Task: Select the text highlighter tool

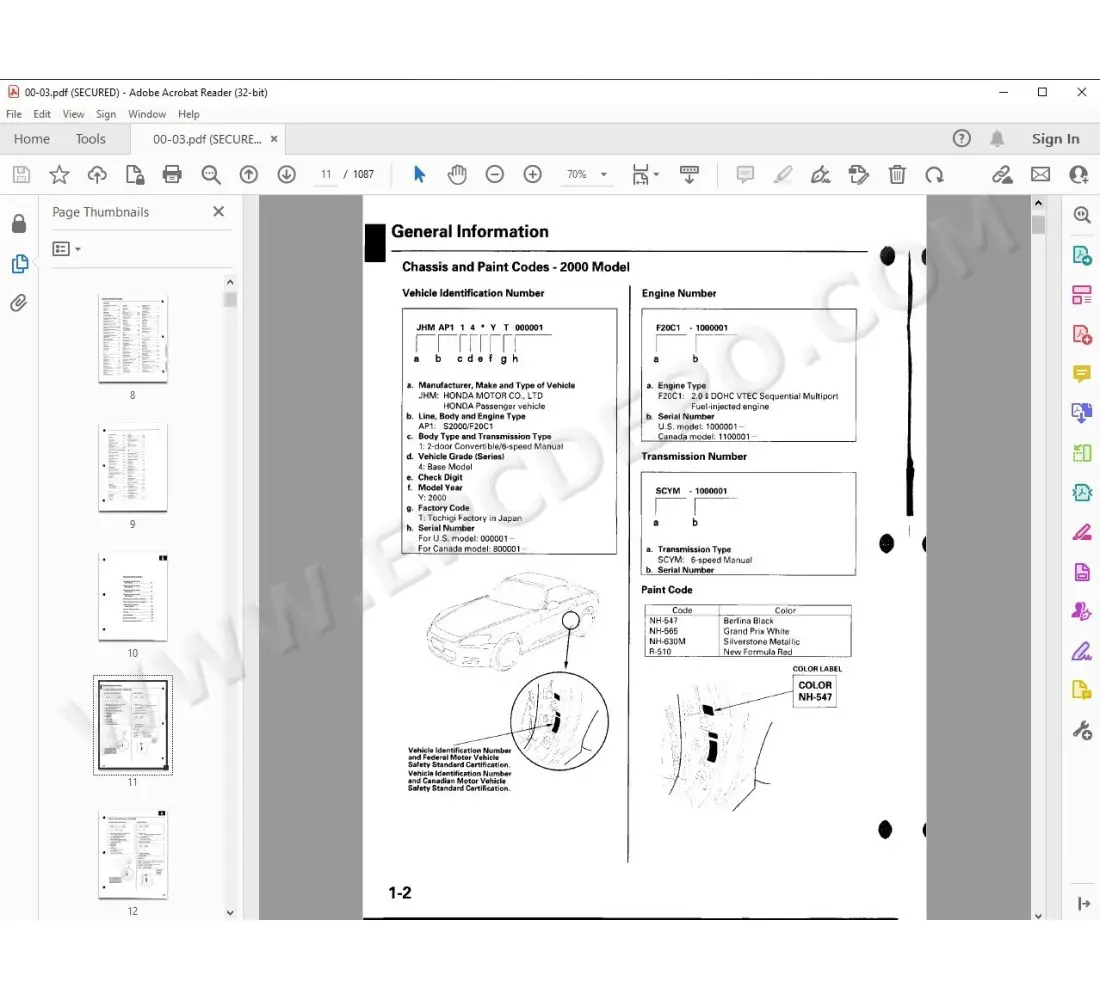Action: (783, 174)
